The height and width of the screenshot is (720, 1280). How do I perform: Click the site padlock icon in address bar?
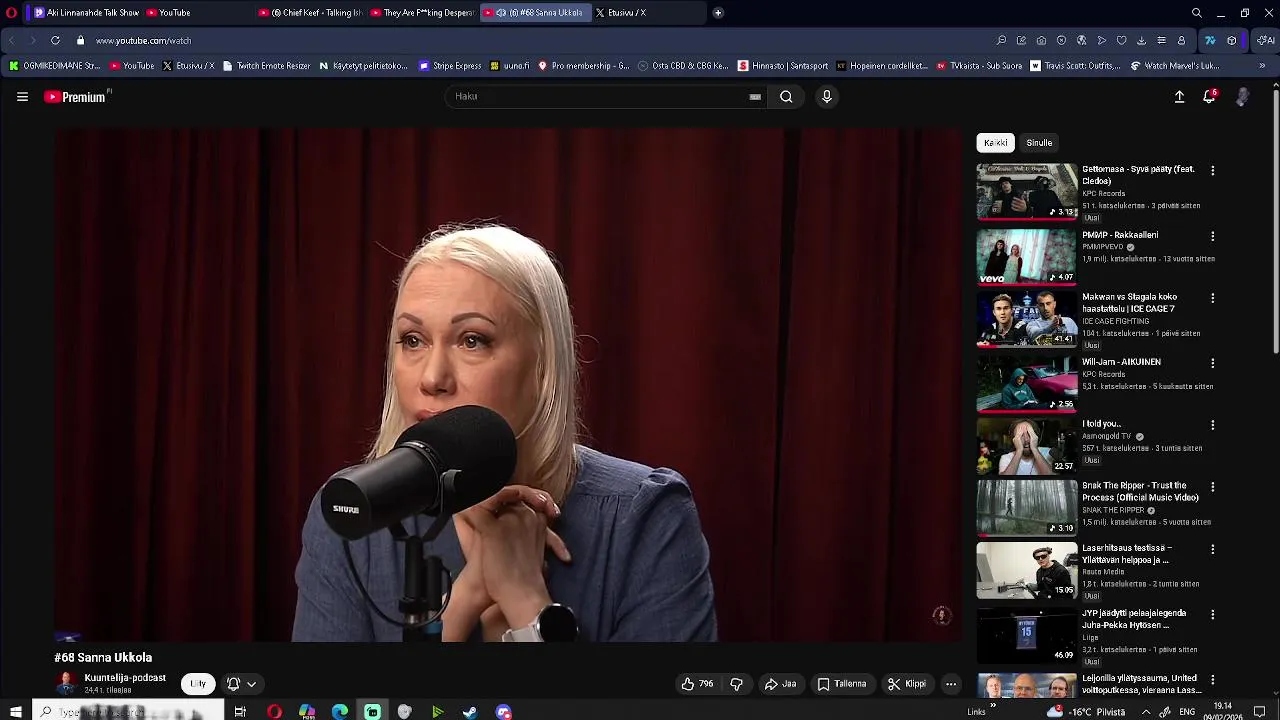[x=81, y=40]
